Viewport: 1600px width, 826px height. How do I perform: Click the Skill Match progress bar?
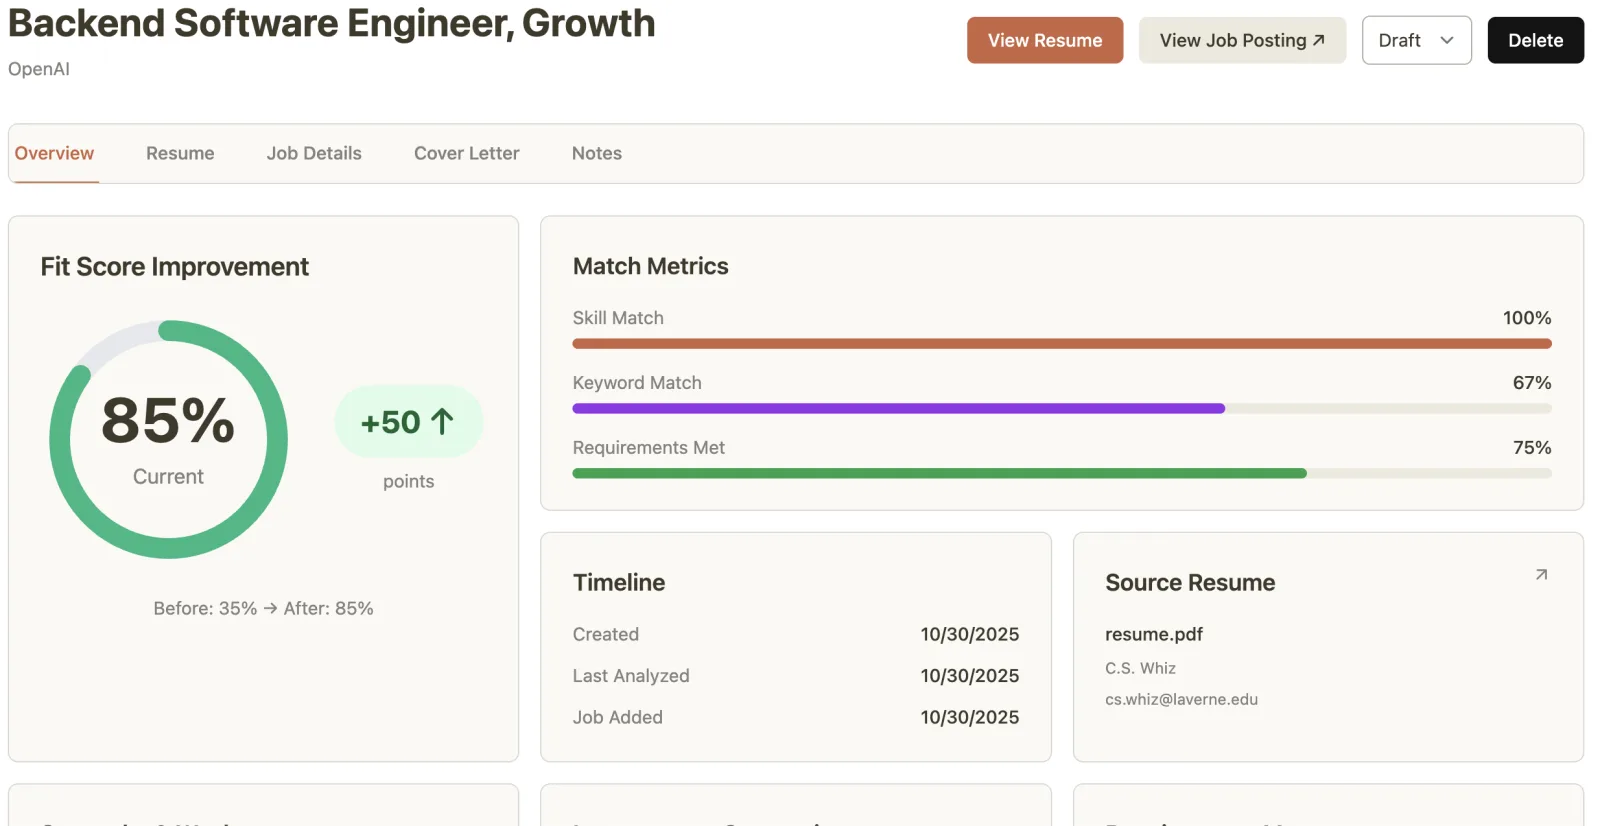tap(1062, 343)
